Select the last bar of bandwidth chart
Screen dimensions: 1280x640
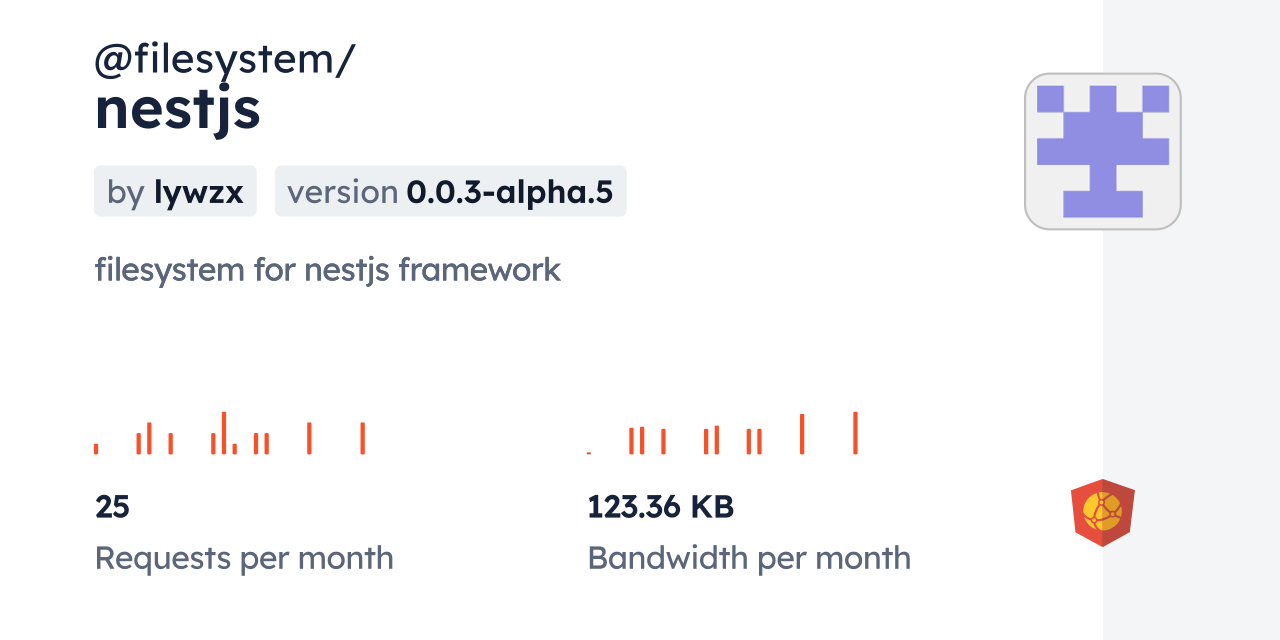tap(855, 433)
